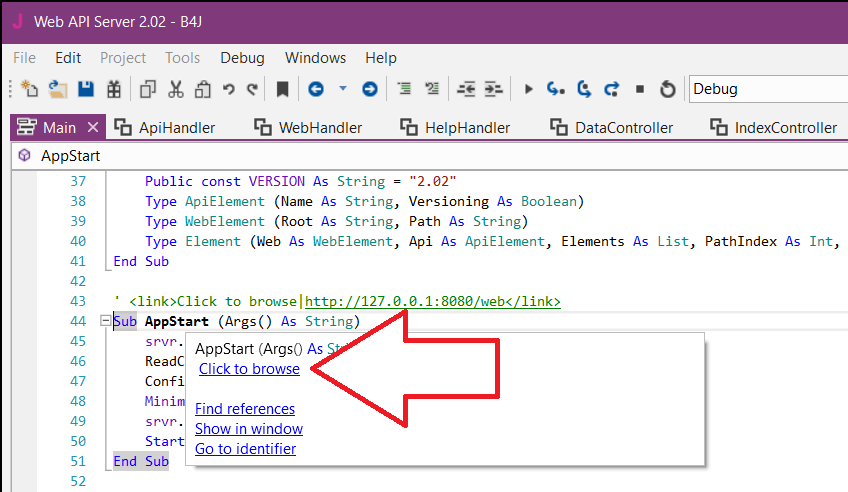
Task: Click 'PathIndex' on line 40
Action: pos(741,241)
